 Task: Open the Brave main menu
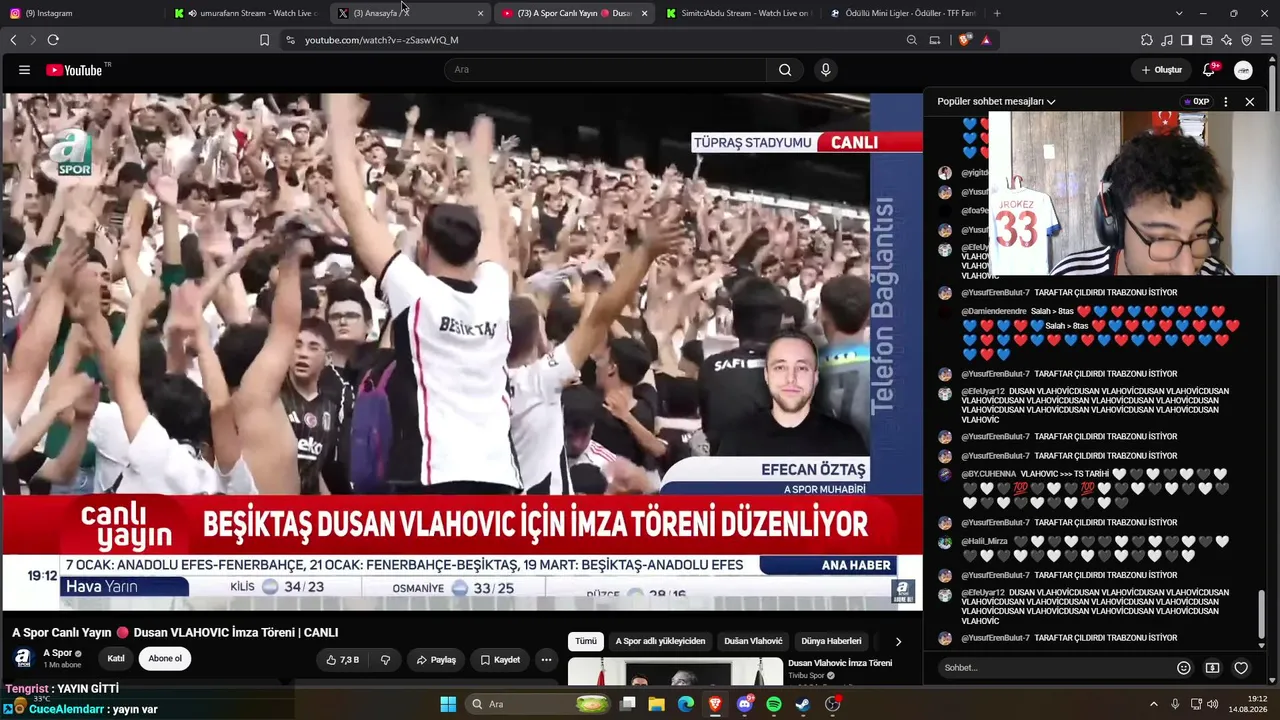[1267, 40]
